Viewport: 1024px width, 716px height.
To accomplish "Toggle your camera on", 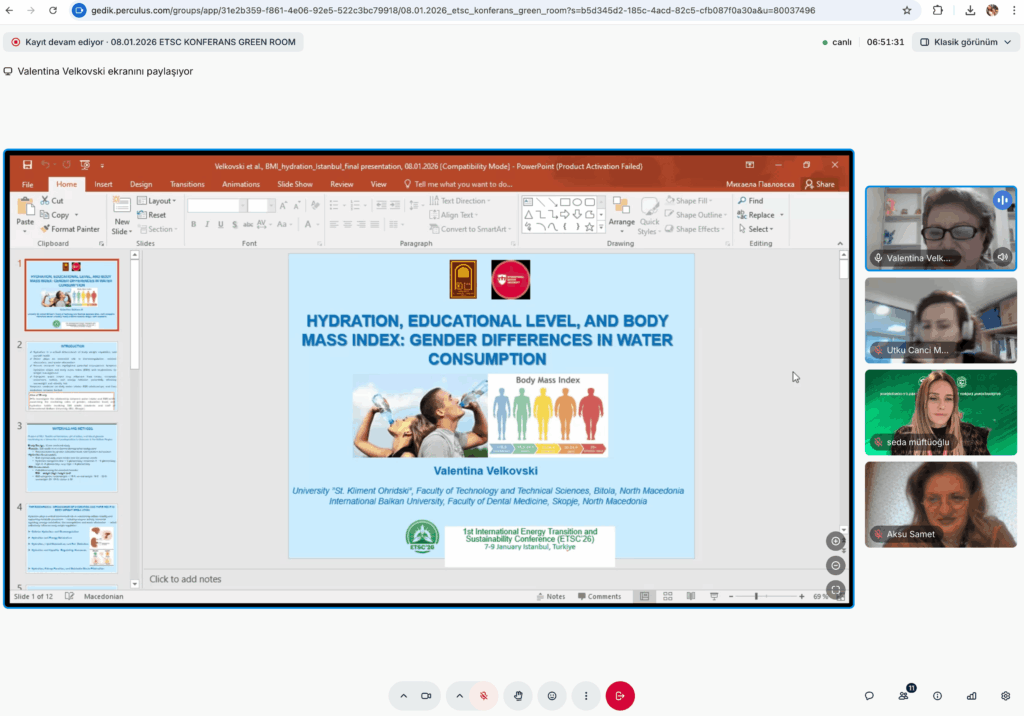I will [x=426, y=695].
